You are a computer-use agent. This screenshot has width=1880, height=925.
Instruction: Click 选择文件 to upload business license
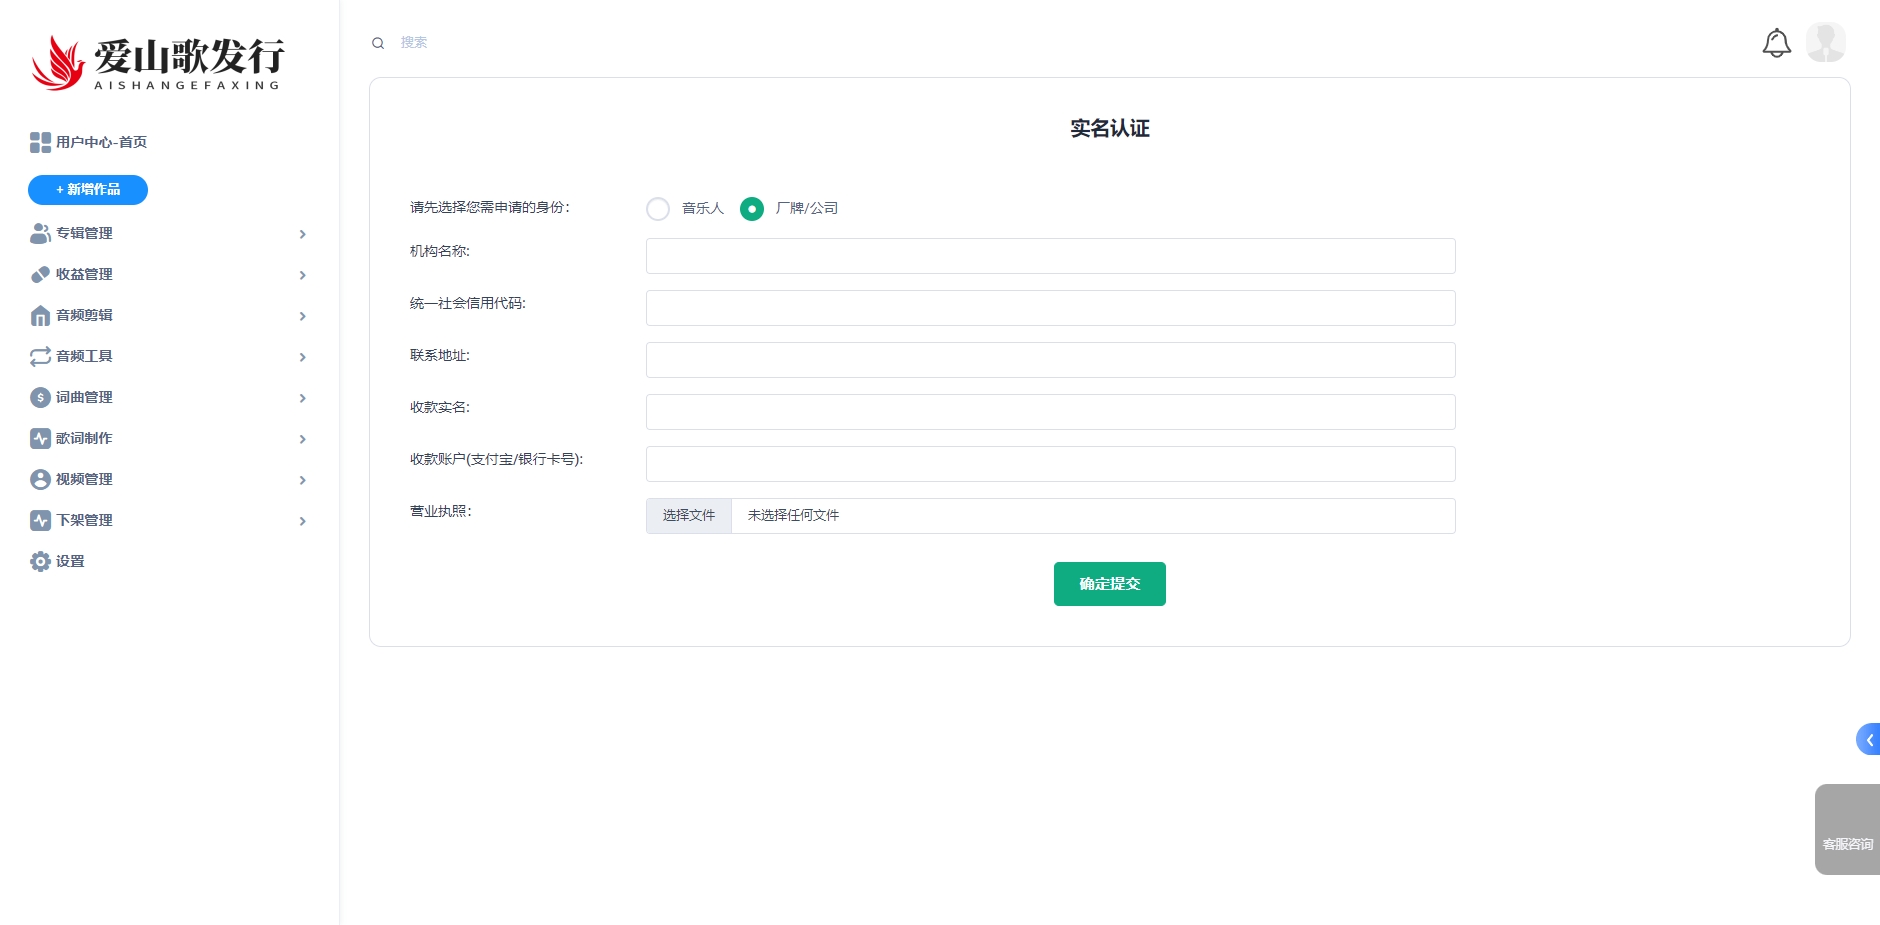pyautogui.click(x=689, y=516)
